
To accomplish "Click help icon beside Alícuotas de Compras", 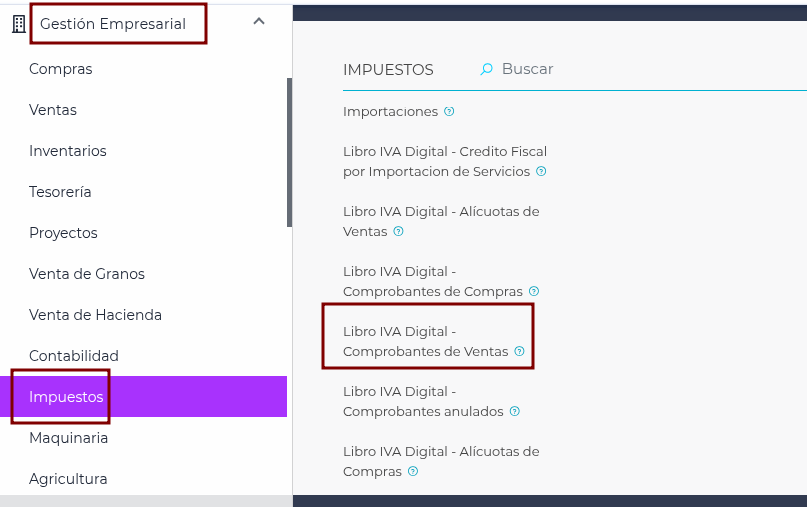I will pyautogui.click(x=413, y=471).
